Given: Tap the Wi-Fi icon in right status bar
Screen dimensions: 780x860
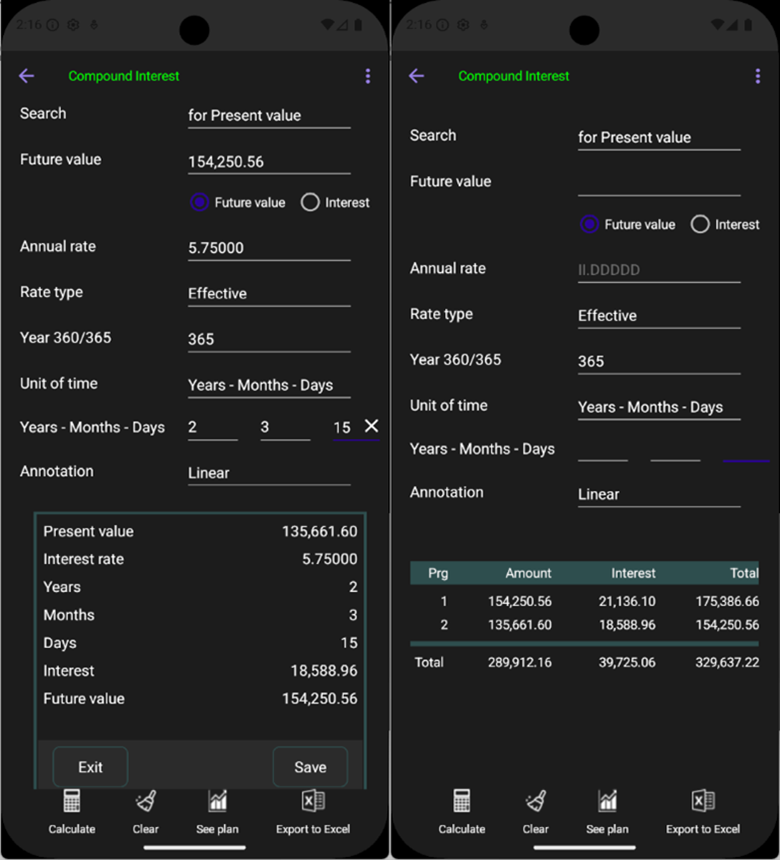Looking at the screenshot, I should [717, 25].
